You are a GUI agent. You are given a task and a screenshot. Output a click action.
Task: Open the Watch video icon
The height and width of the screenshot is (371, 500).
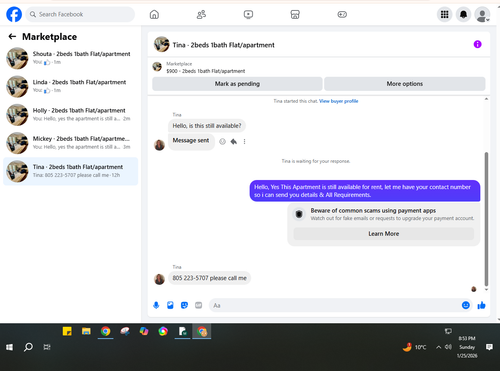tap(248, 14)
